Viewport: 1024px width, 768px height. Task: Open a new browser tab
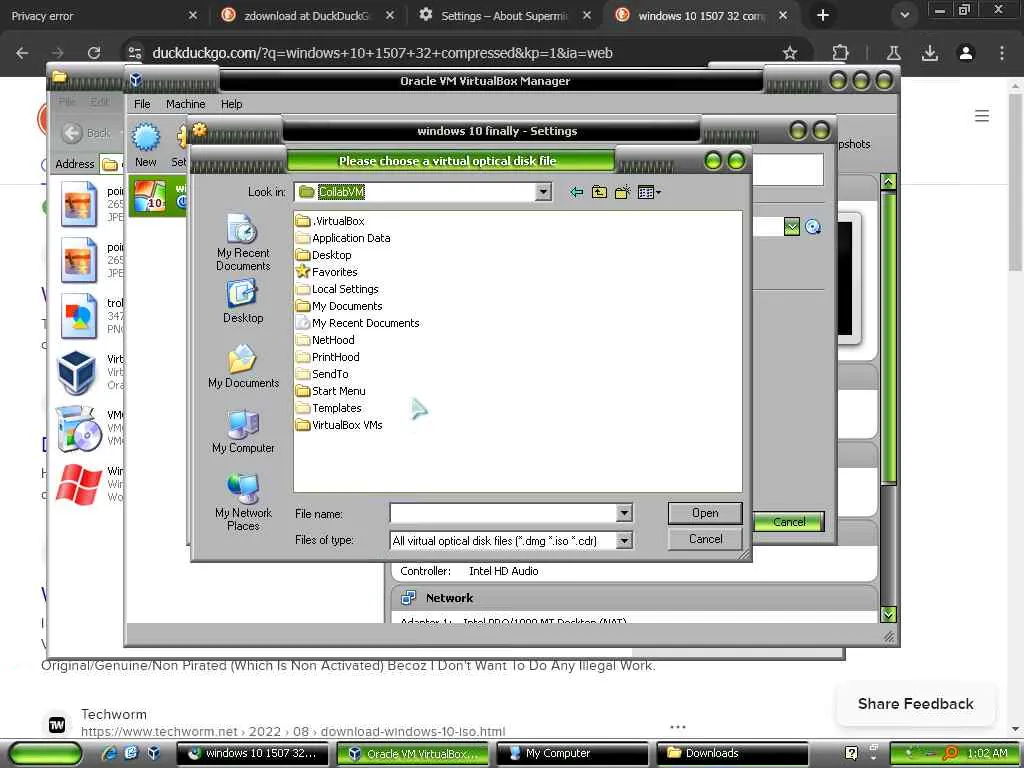point(823,16)
